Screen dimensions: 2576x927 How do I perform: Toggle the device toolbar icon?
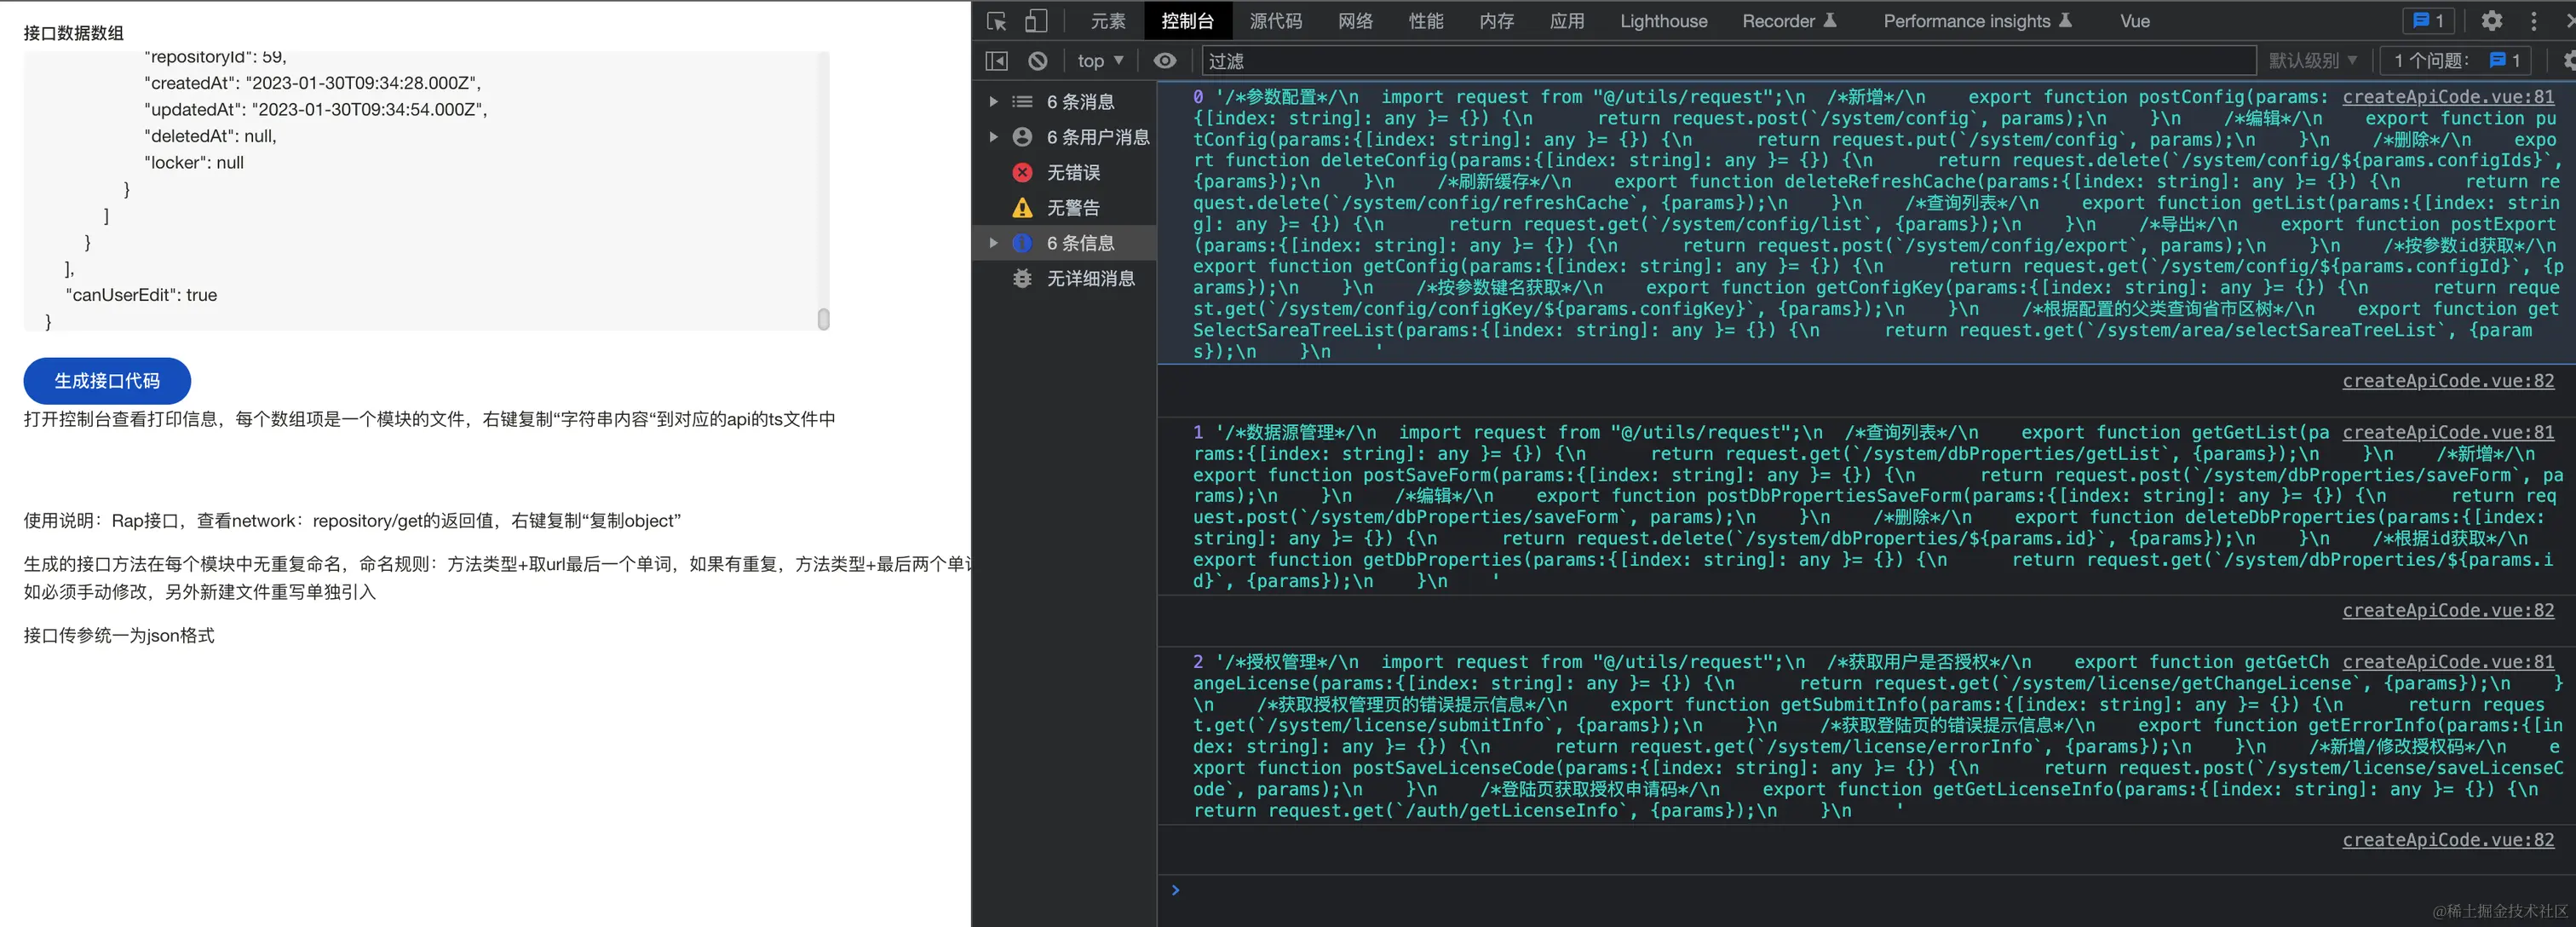1036,21
